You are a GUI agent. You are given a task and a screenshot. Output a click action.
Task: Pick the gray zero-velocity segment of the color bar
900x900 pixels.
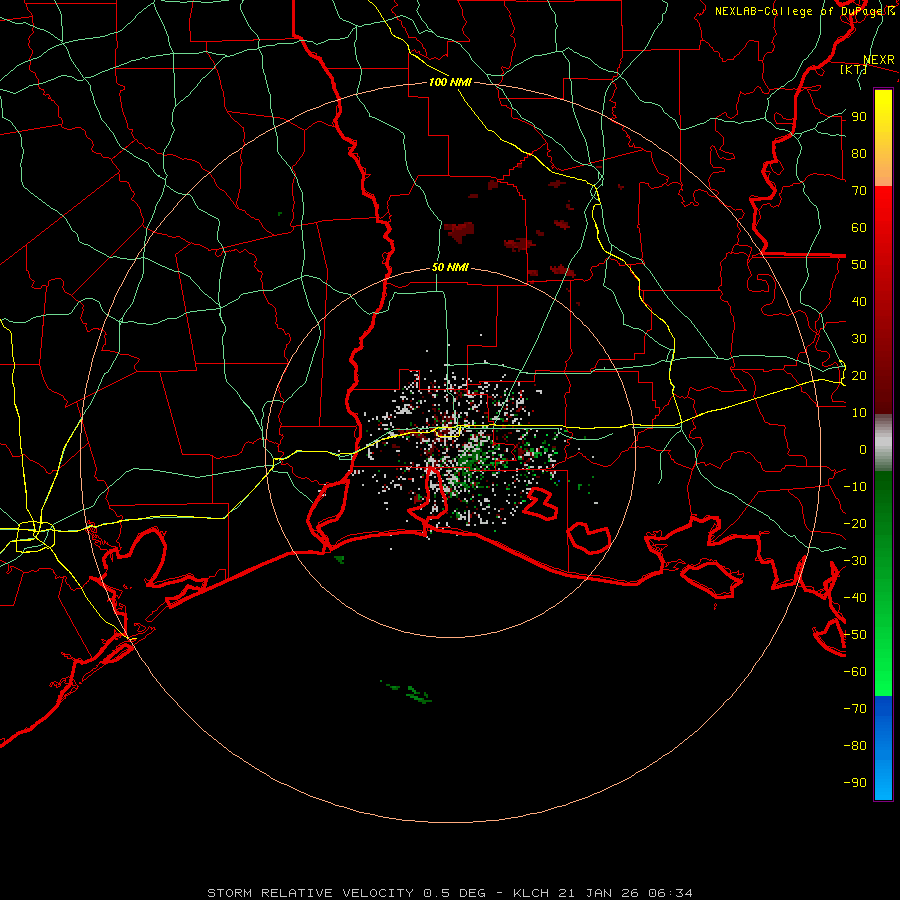883,442
